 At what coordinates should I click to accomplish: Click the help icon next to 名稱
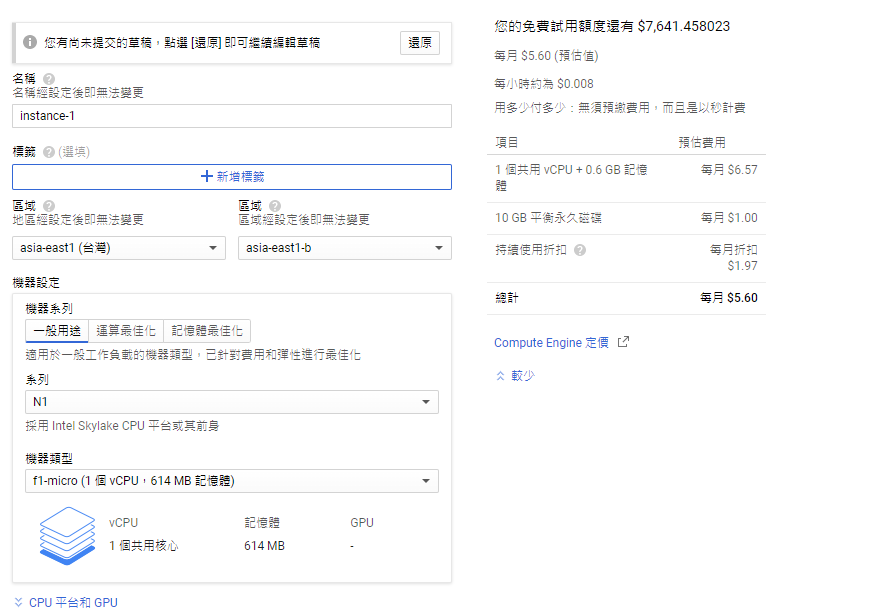(x=49, y=78)
